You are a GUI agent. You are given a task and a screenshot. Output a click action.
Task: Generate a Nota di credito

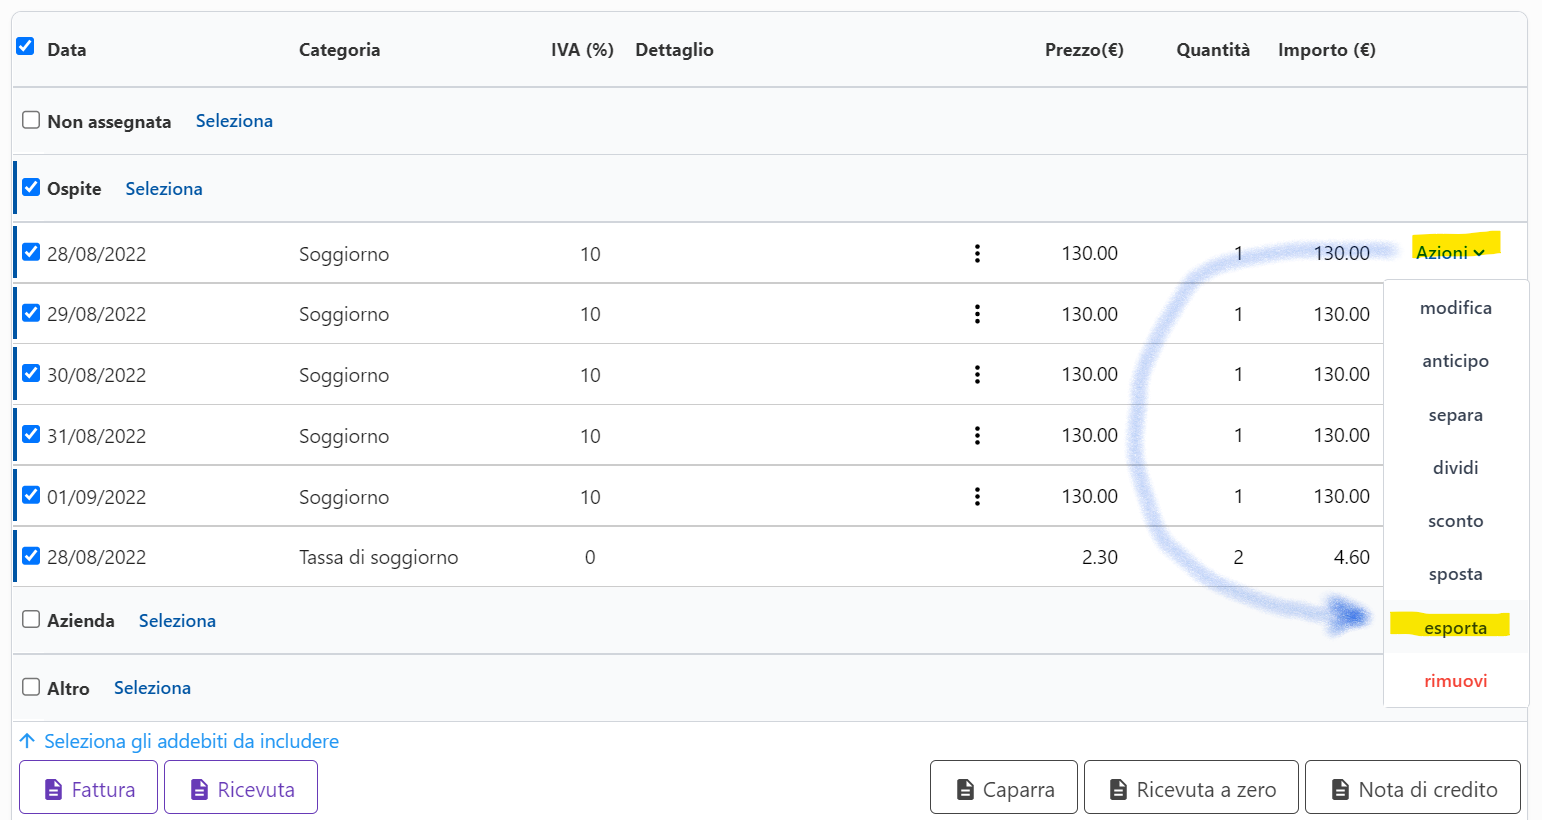pos(1412,789)
